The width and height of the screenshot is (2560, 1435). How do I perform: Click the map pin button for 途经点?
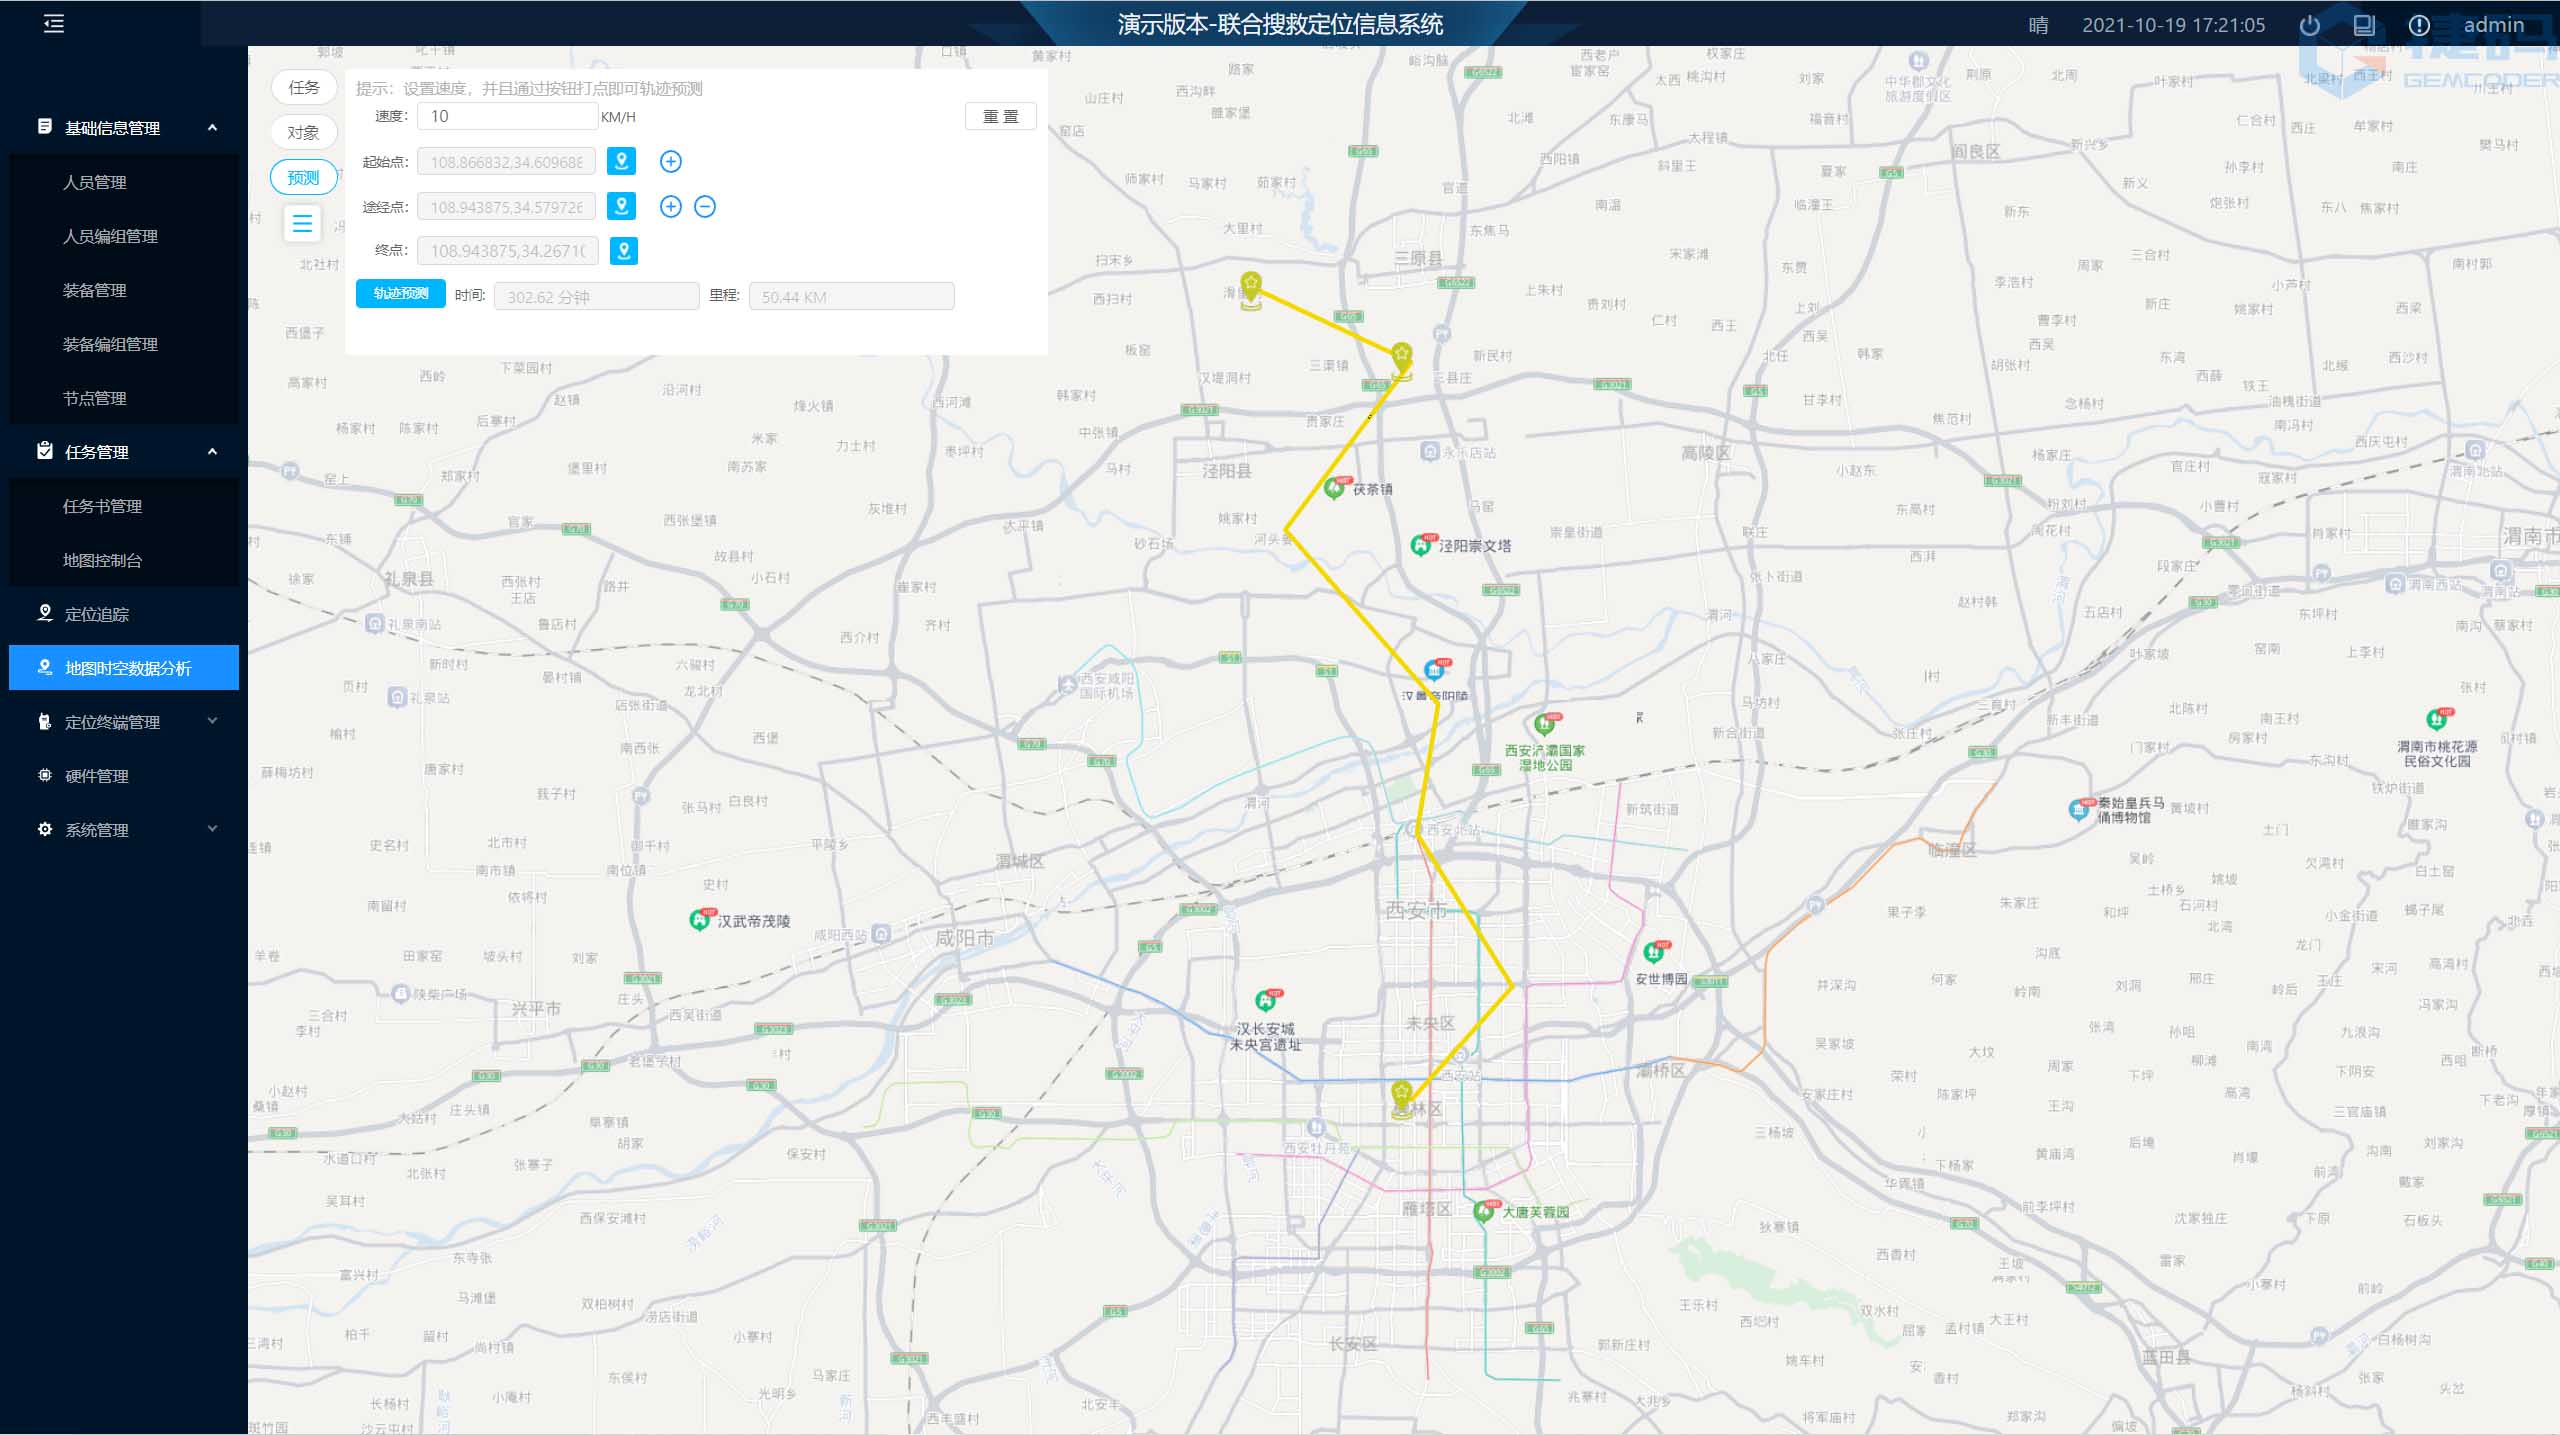pyautogui.click(x=621, y=207)
